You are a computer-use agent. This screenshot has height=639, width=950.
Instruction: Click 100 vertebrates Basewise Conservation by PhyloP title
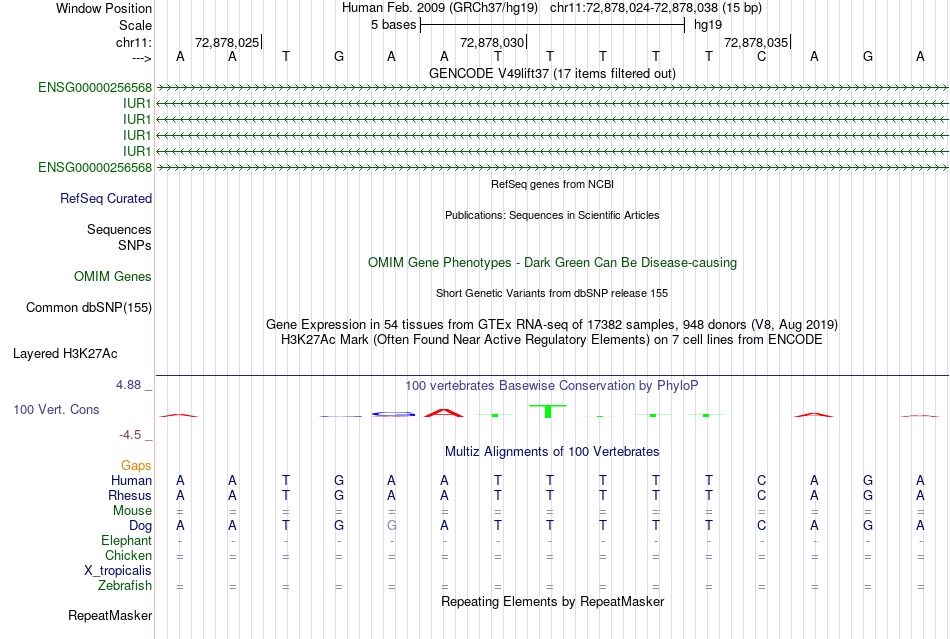pyautogui.click(x=552, y=386)
